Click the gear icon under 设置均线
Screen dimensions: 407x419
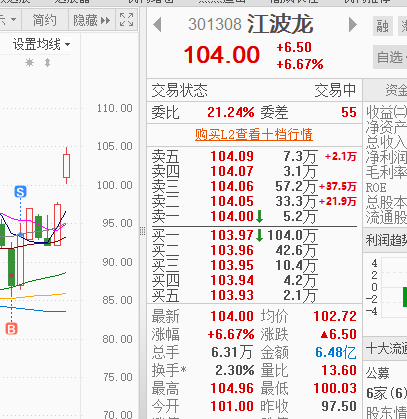30,62
